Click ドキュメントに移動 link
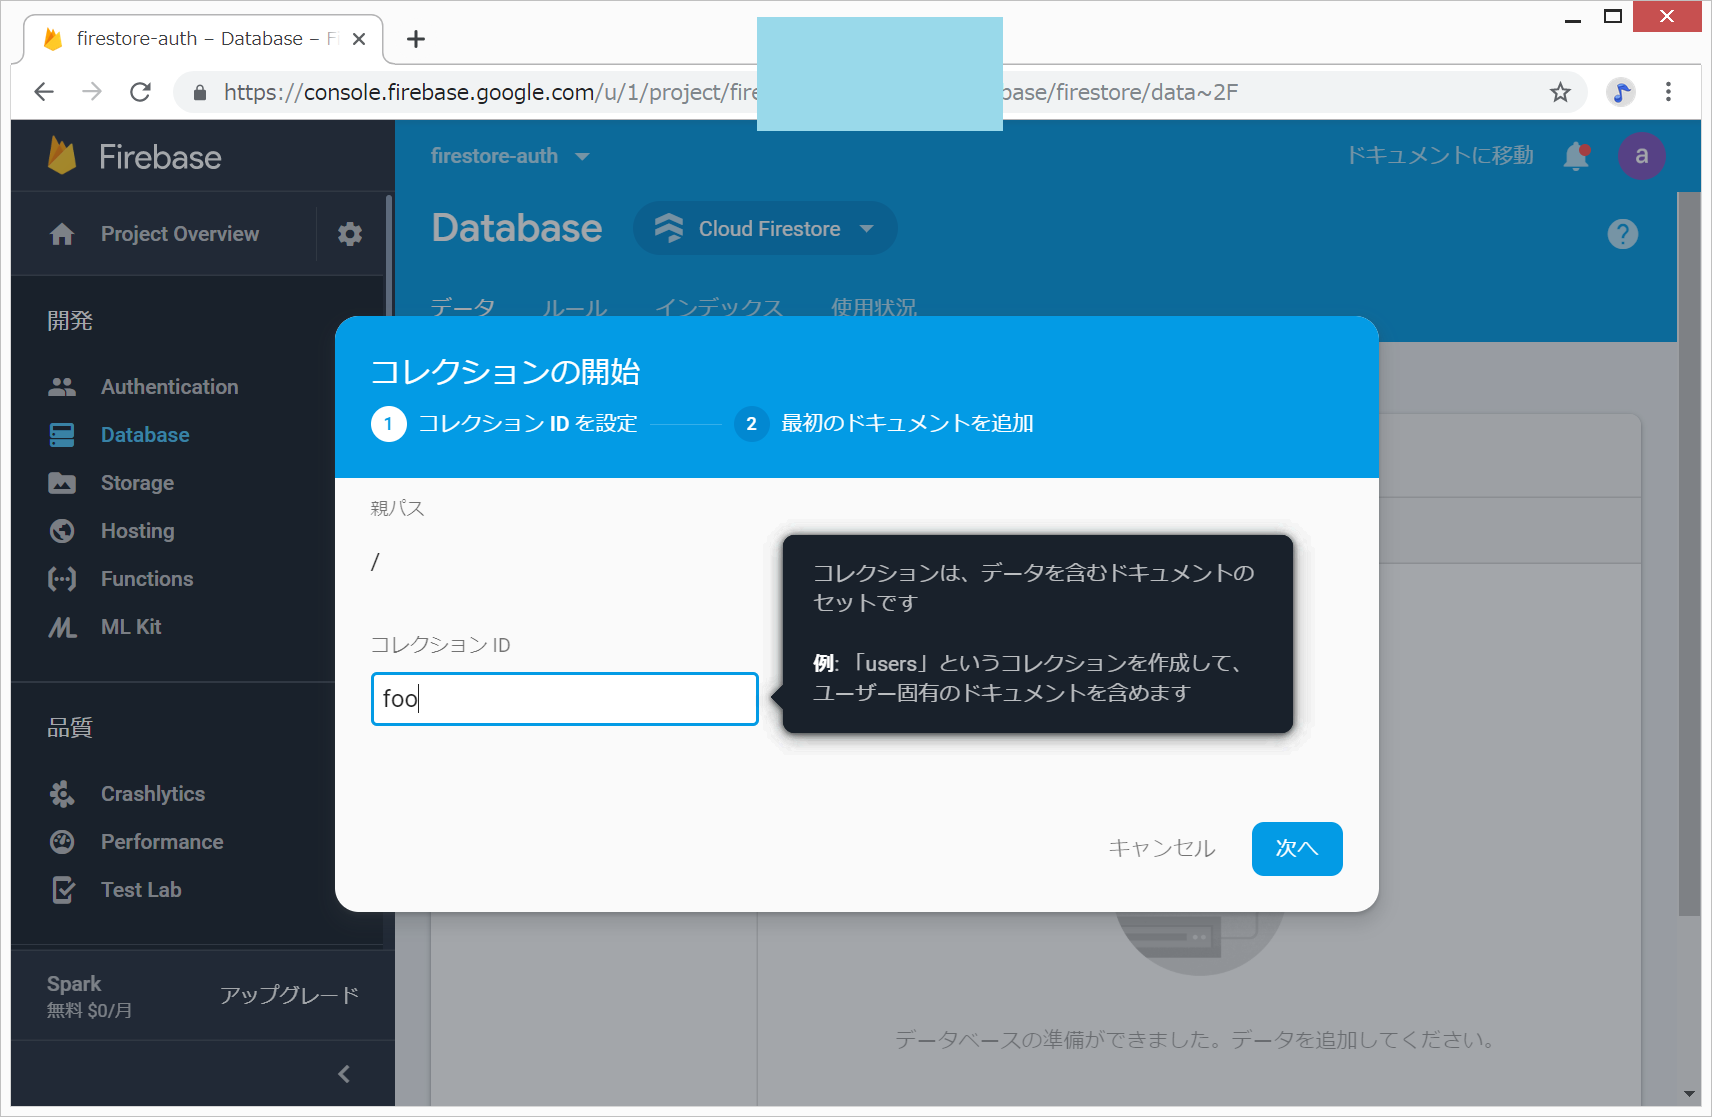This screenshot has width=1712, height=1117. click(x=1440, y=156)
